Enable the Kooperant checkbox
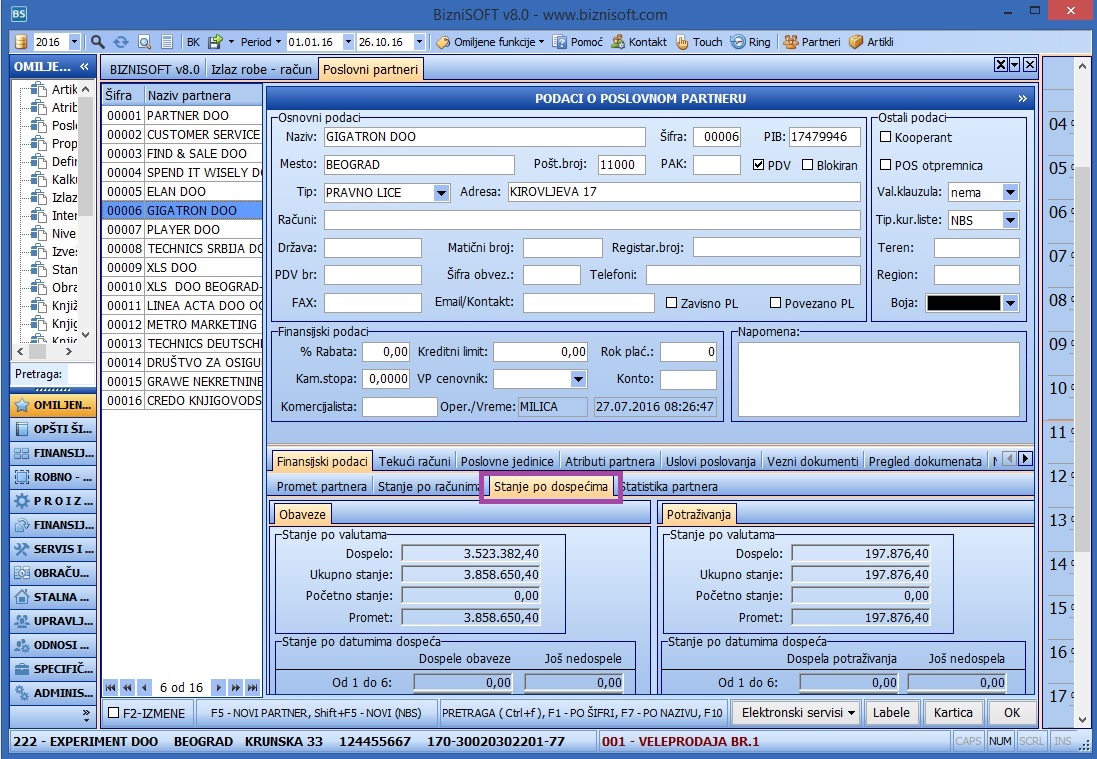Screen dimensions: 1097x759 click(886, 137)
